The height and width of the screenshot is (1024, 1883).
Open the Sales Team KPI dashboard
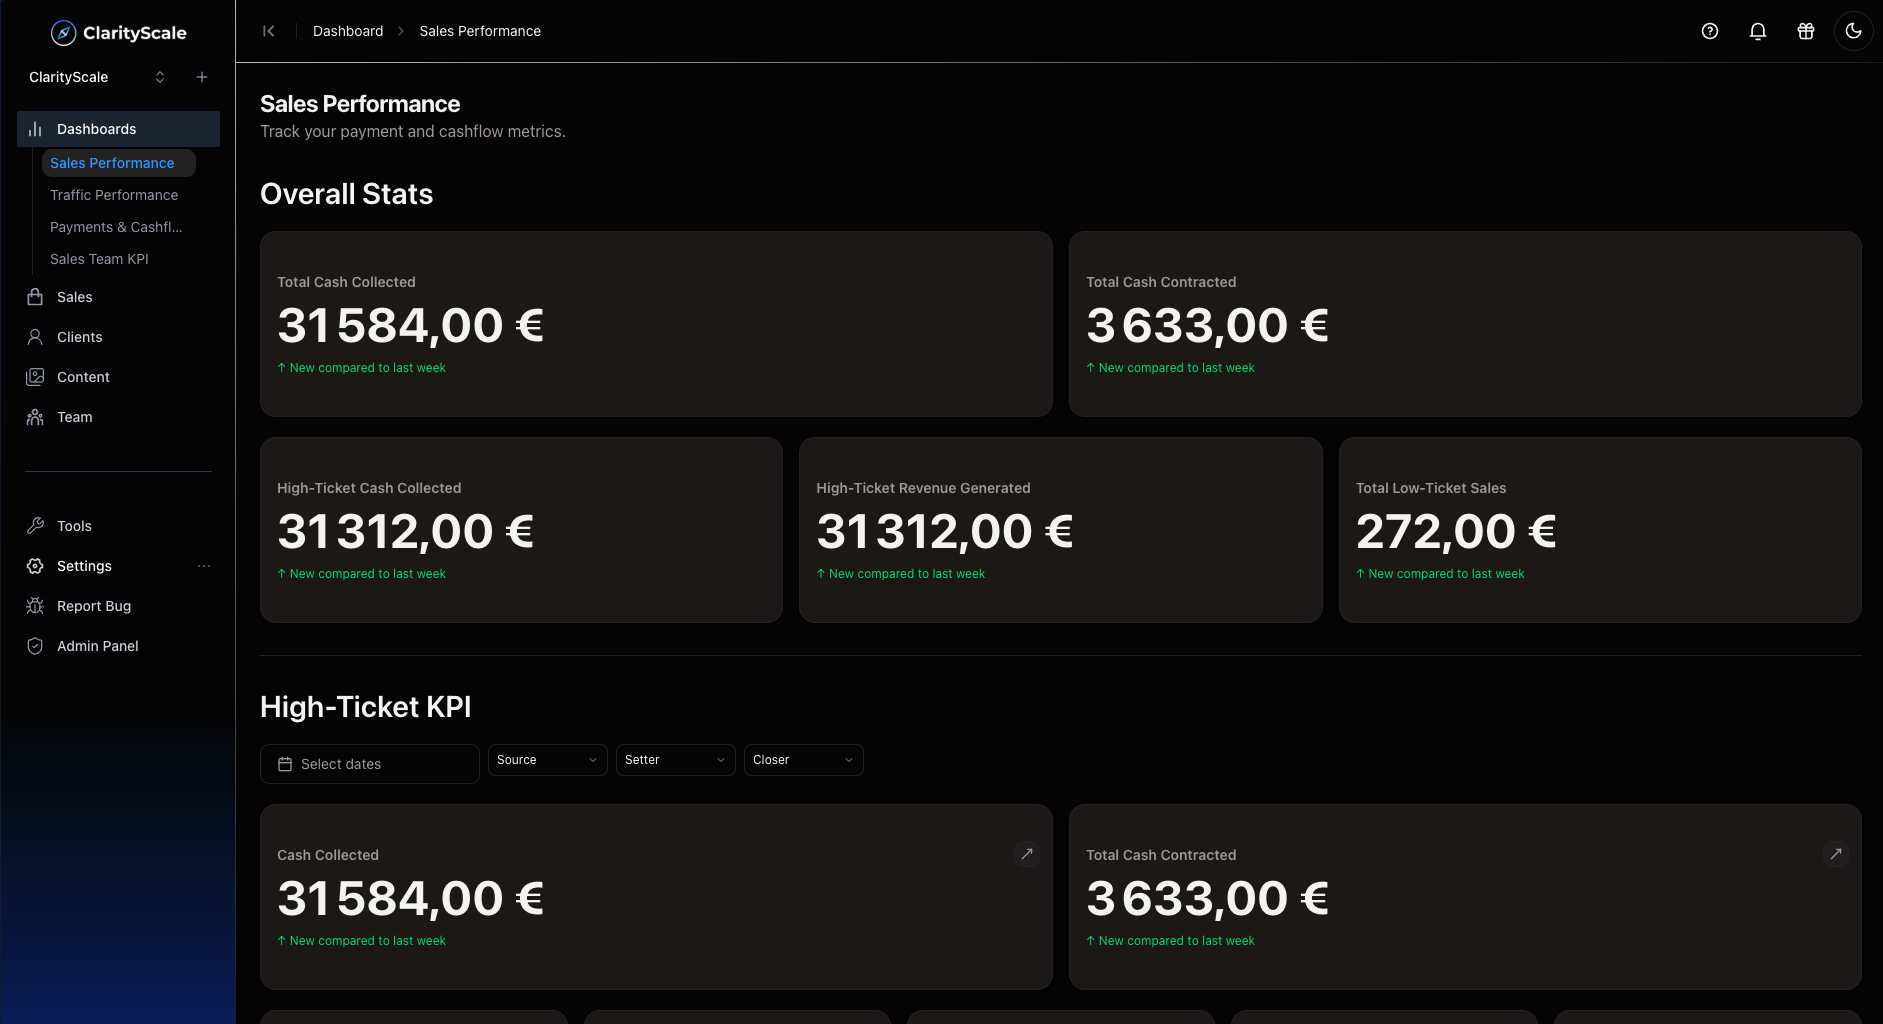click(99, 259)
